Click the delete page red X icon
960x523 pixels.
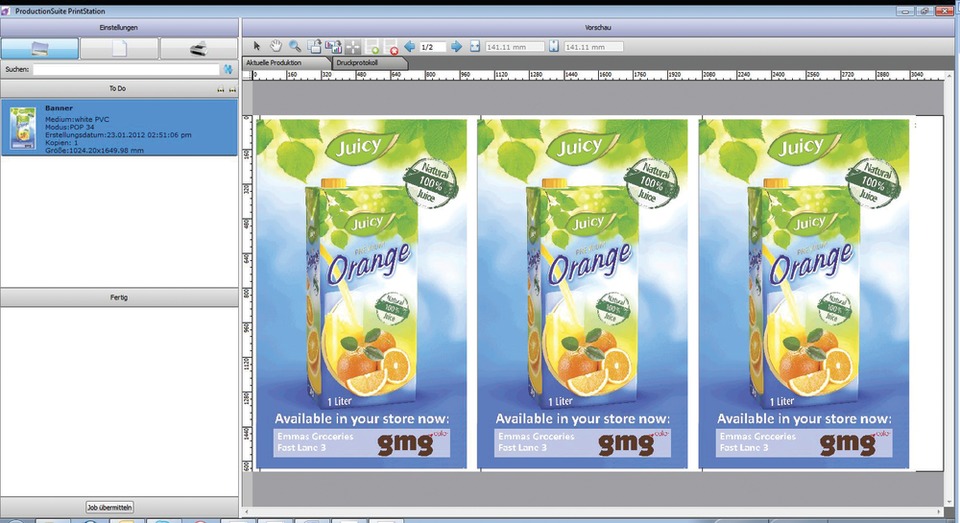(391, 47)
